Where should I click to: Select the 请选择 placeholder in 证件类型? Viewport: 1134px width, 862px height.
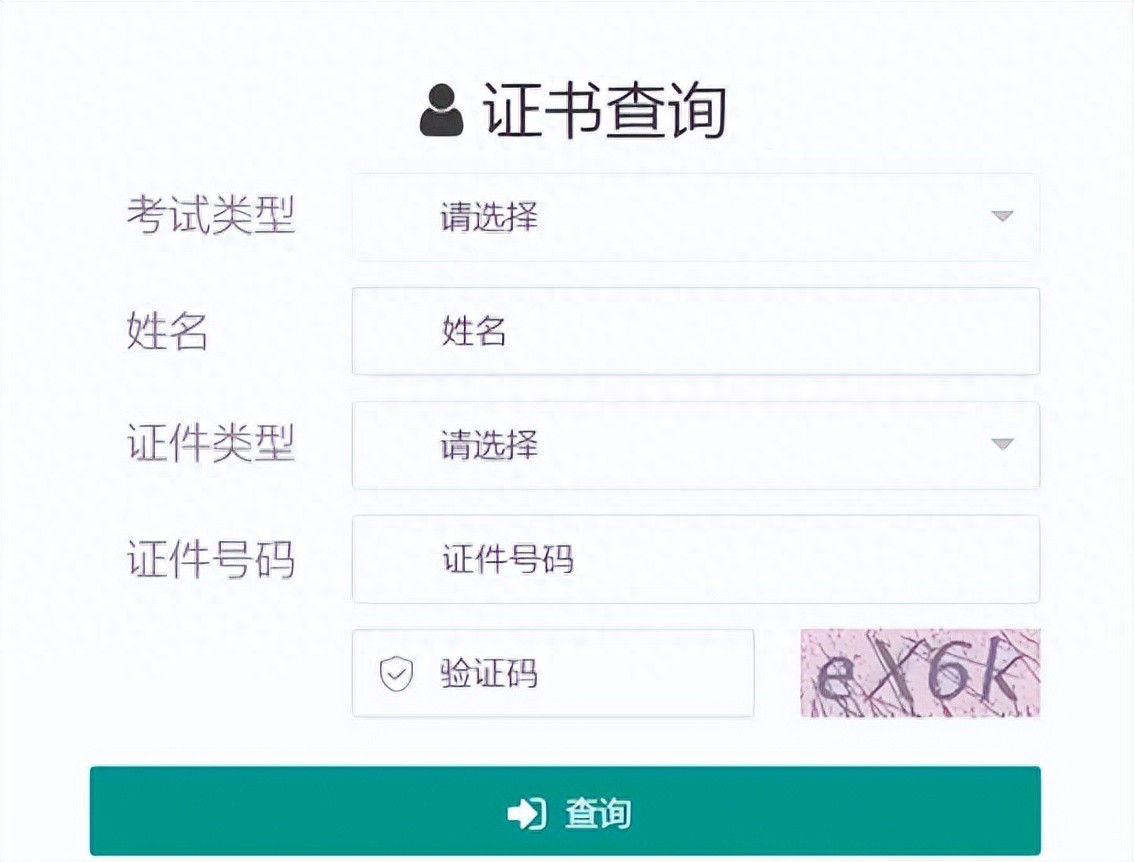[x=490, y=445]
